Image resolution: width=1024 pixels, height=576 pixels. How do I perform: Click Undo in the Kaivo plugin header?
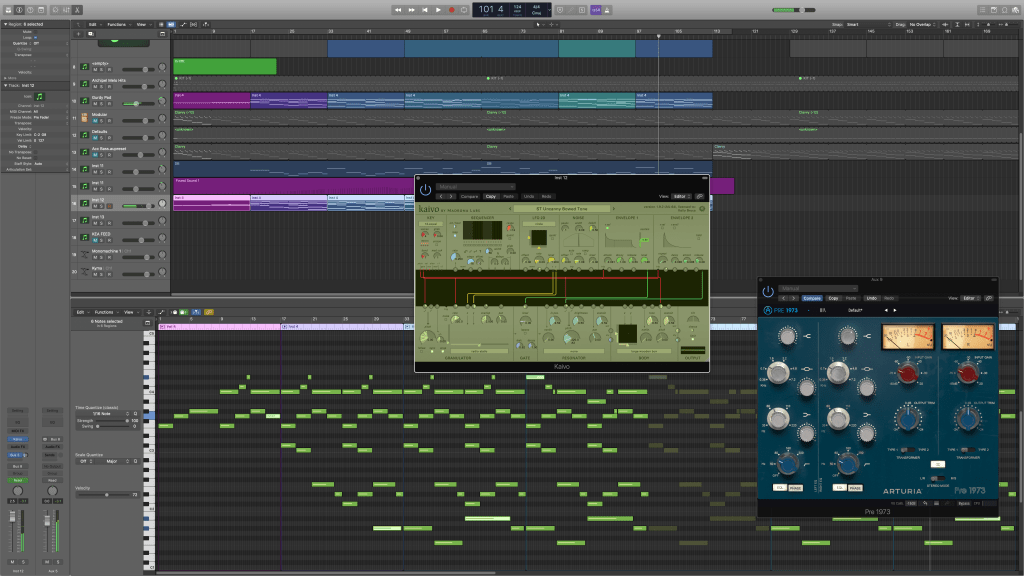point(529,196)
